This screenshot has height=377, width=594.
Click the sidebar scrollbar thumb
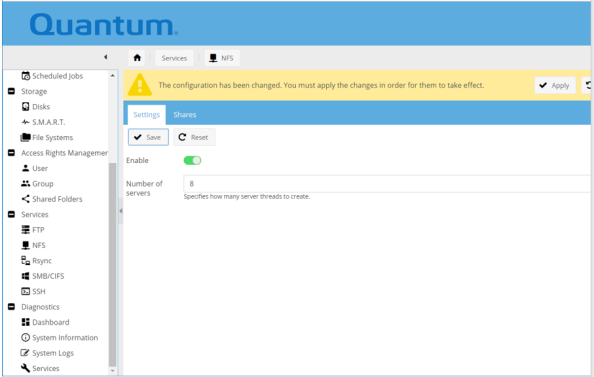tap(113, 264)
